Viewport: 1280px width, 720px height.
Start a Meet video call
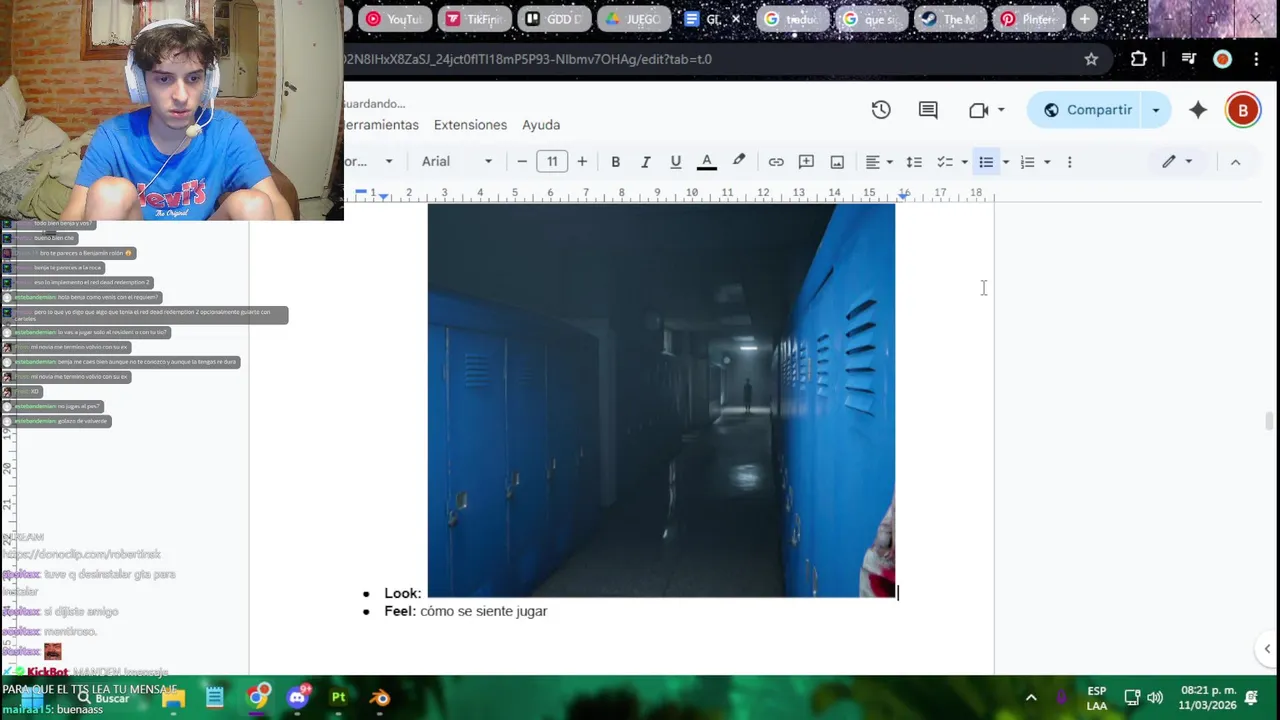(978, 110)
